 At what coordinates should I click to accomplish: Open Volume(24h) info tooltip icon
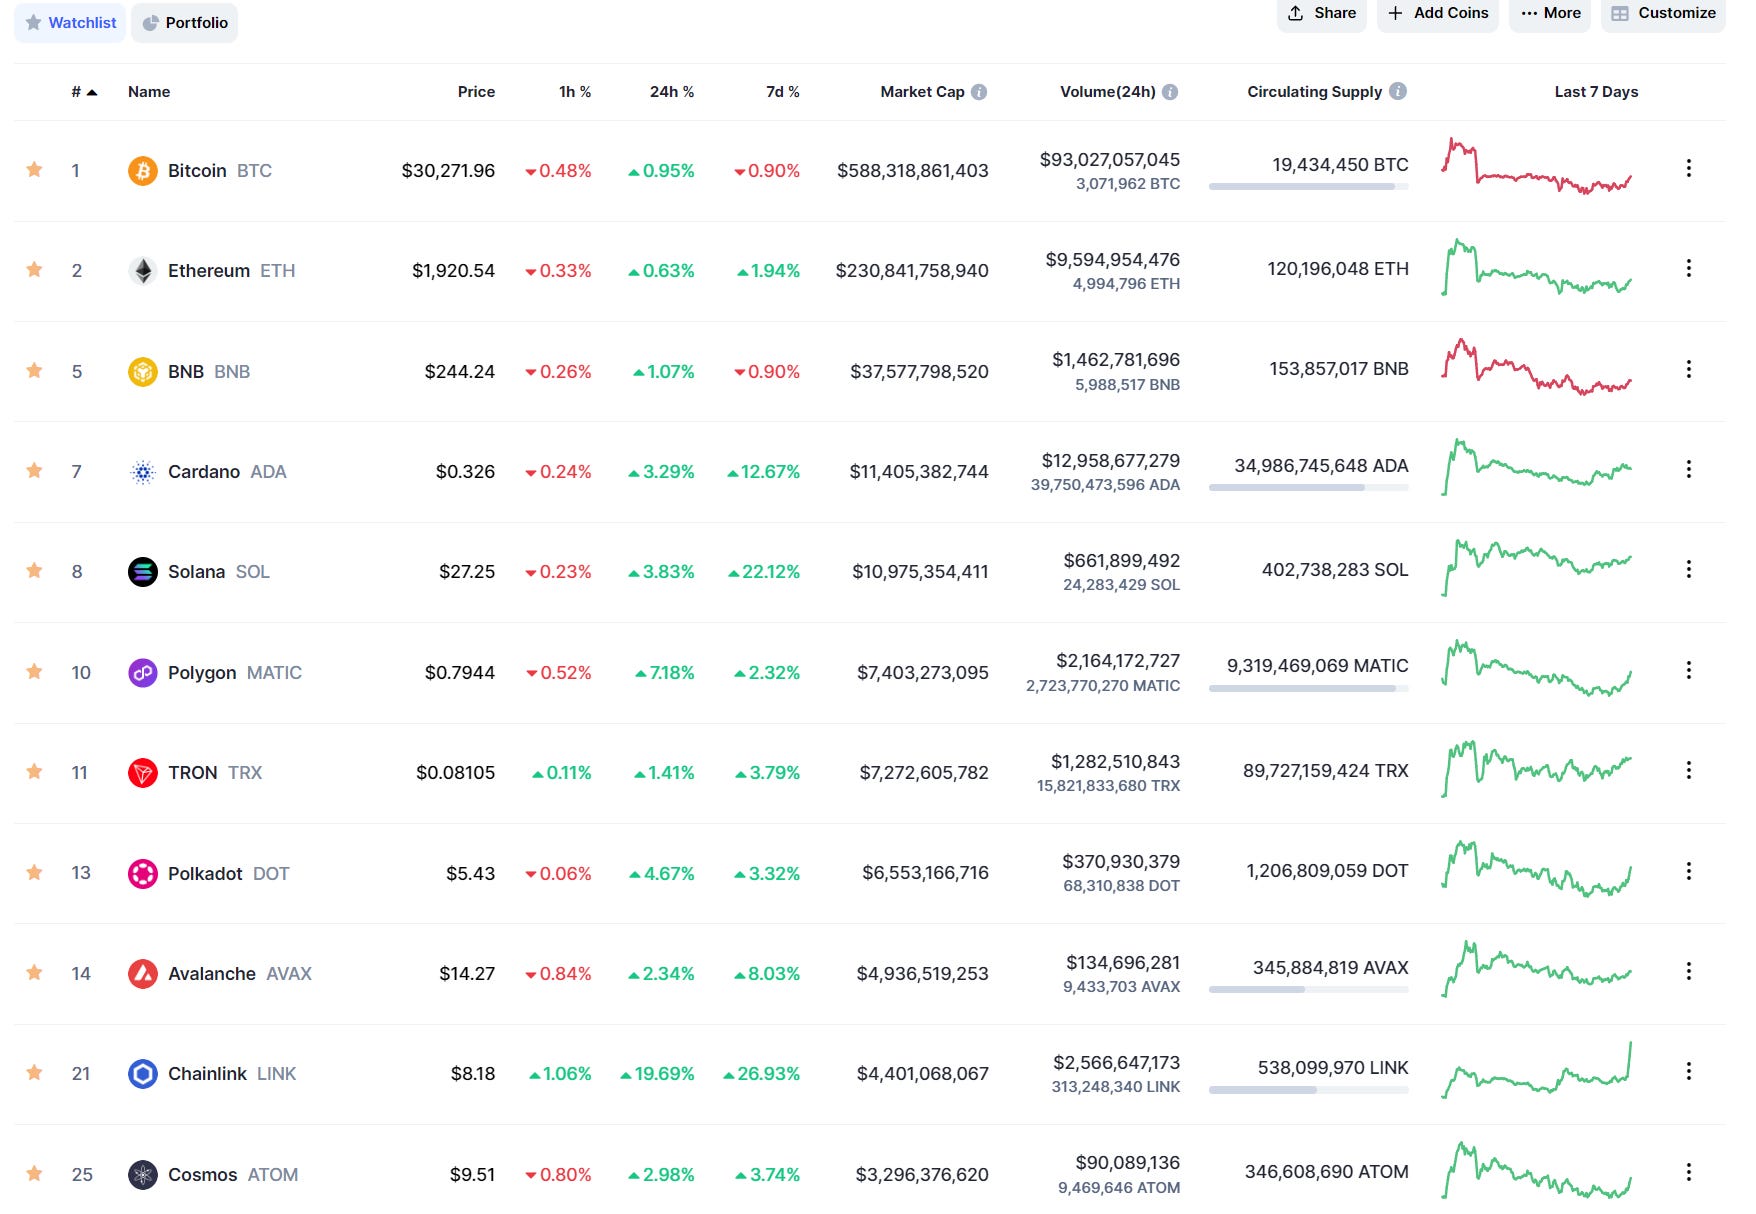pyautogui.click(x=1170, y=92)
